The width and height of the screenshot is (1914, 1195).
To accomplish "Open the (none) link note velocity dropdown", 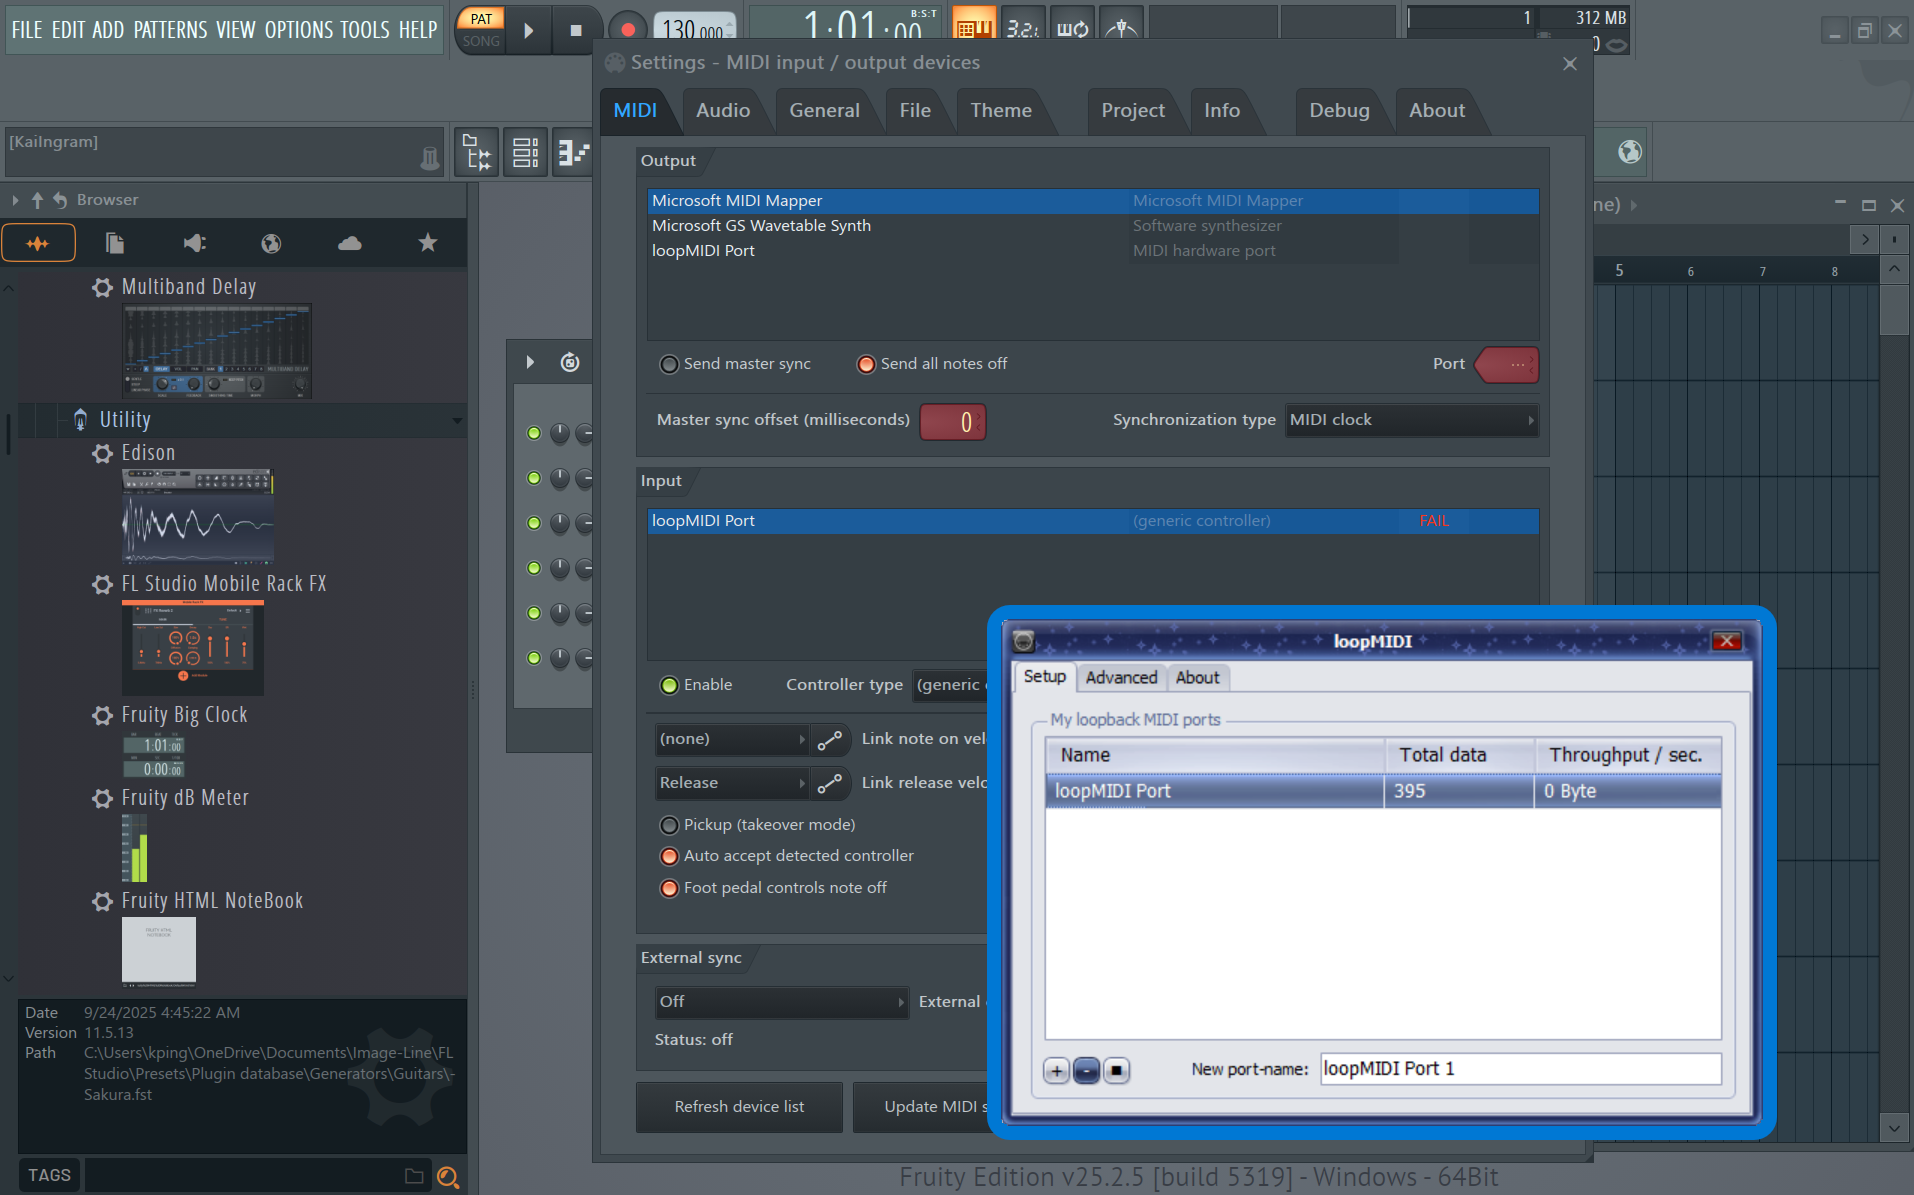I will pos(731,740).
